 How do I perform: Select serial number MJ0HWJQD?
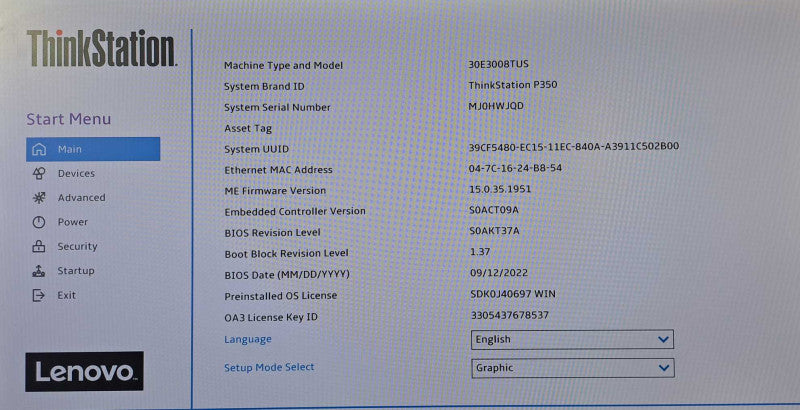pos(496,106)
